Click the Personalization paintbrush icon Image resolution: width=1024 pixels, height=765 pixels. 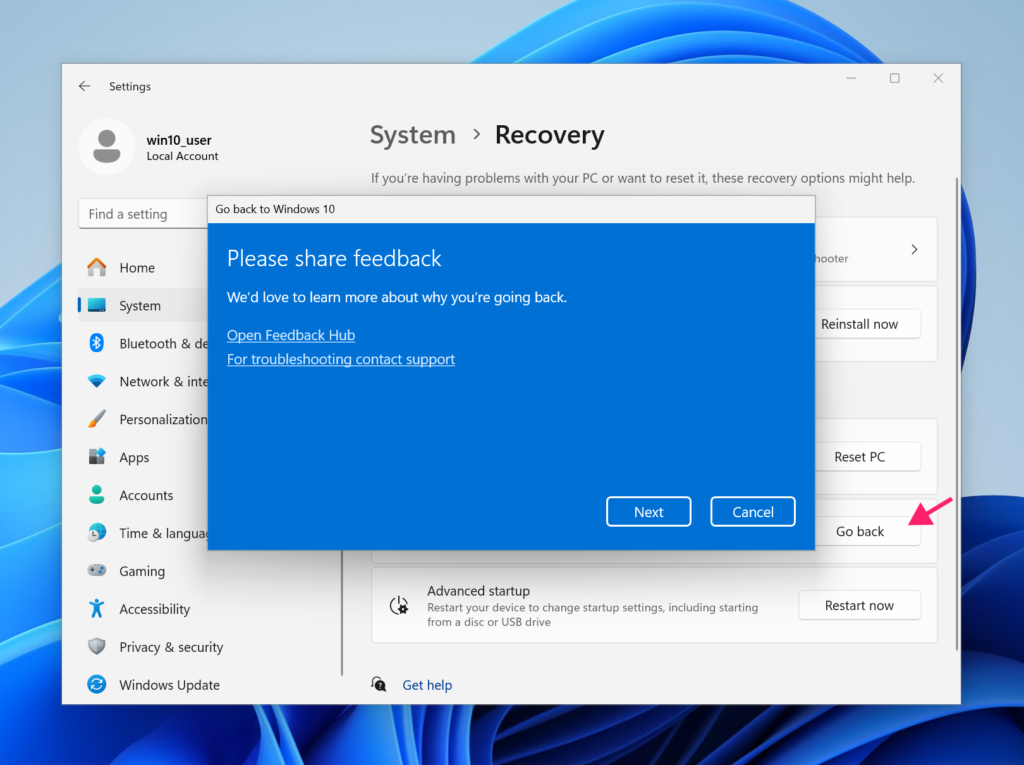tap(97, 419)
